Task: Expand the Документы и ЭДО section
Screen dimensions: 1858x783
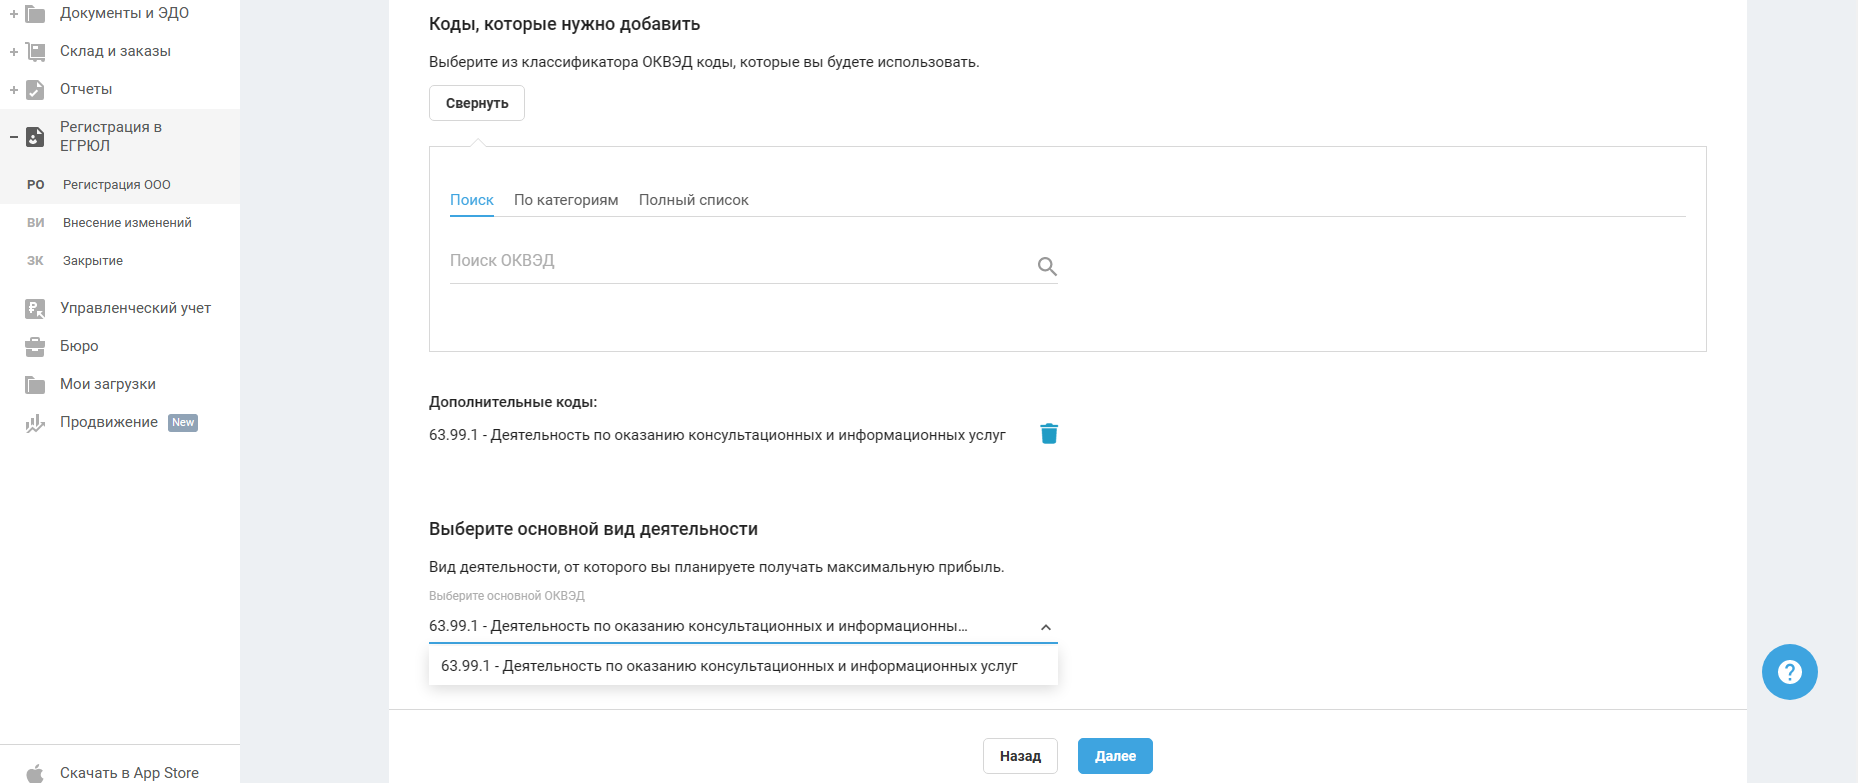Action: [x=14, y=14]
